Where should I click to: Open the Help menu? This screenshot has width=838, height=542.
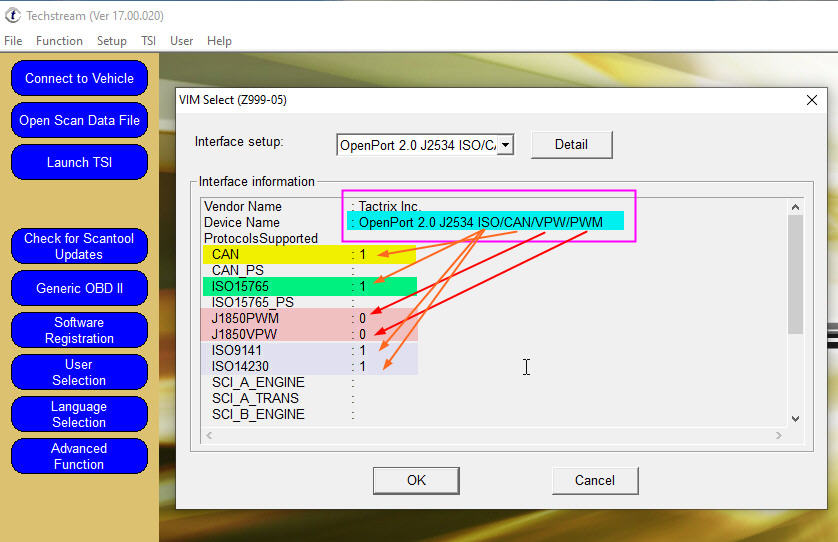(219, 41)
